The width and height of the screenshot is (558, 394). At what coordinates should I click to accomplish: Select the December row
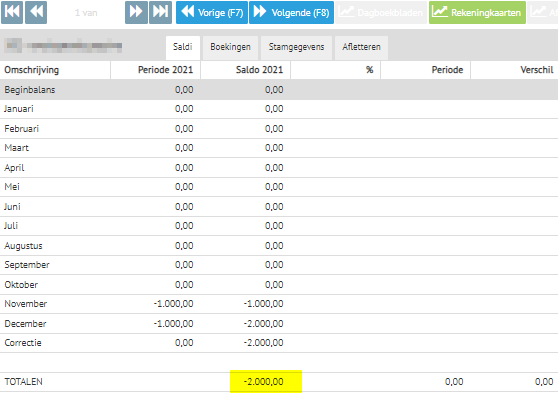(279, 324)
